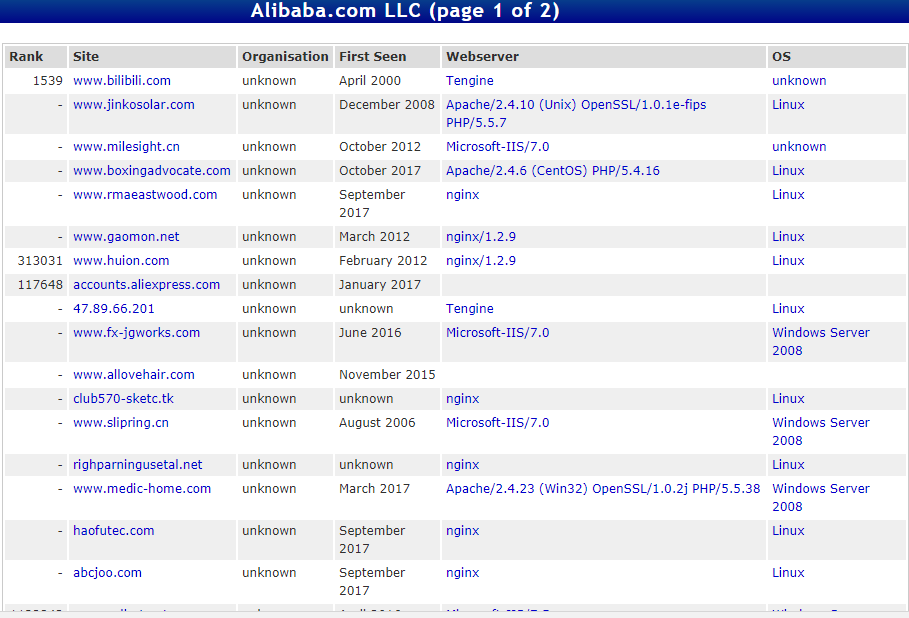This screenshot has height=618, width=909.
Task: Open www.fx-jgworks.com site link
Action: (136, 333)
